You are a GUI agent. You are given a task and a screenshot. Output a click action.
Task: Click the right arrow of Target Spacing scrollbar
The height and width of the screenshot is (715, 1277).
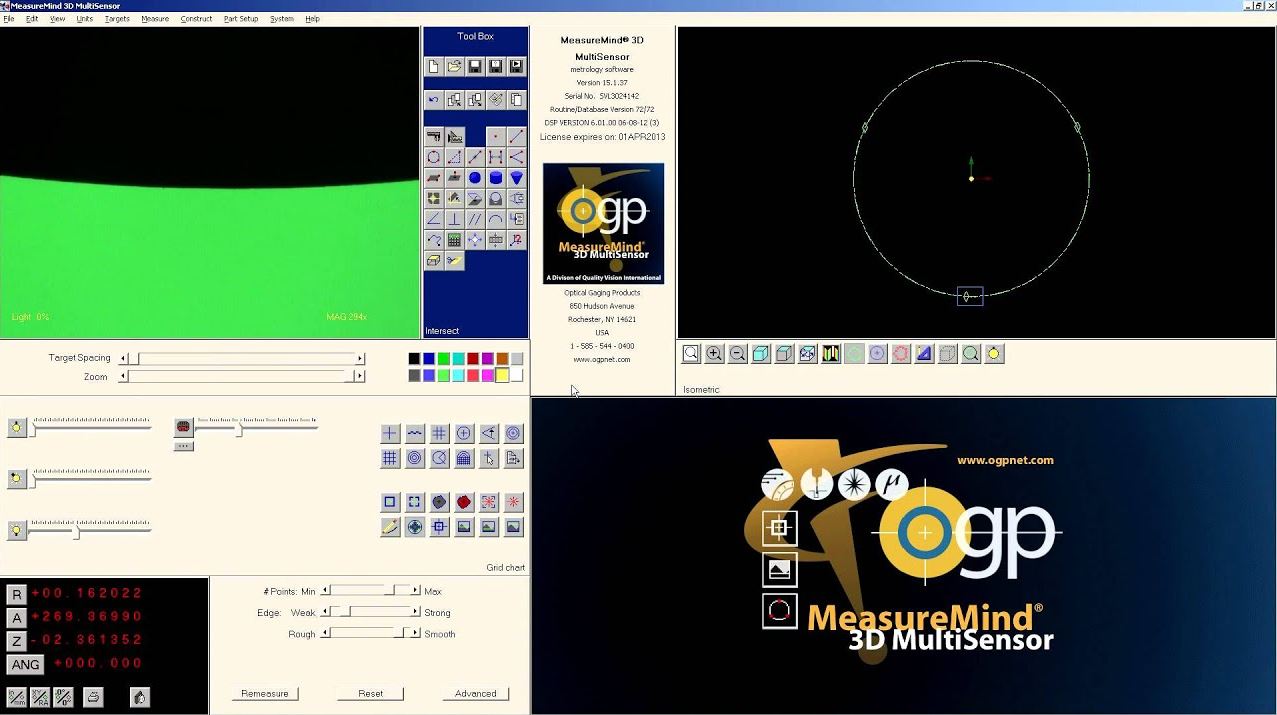click(x=360, y=358)
